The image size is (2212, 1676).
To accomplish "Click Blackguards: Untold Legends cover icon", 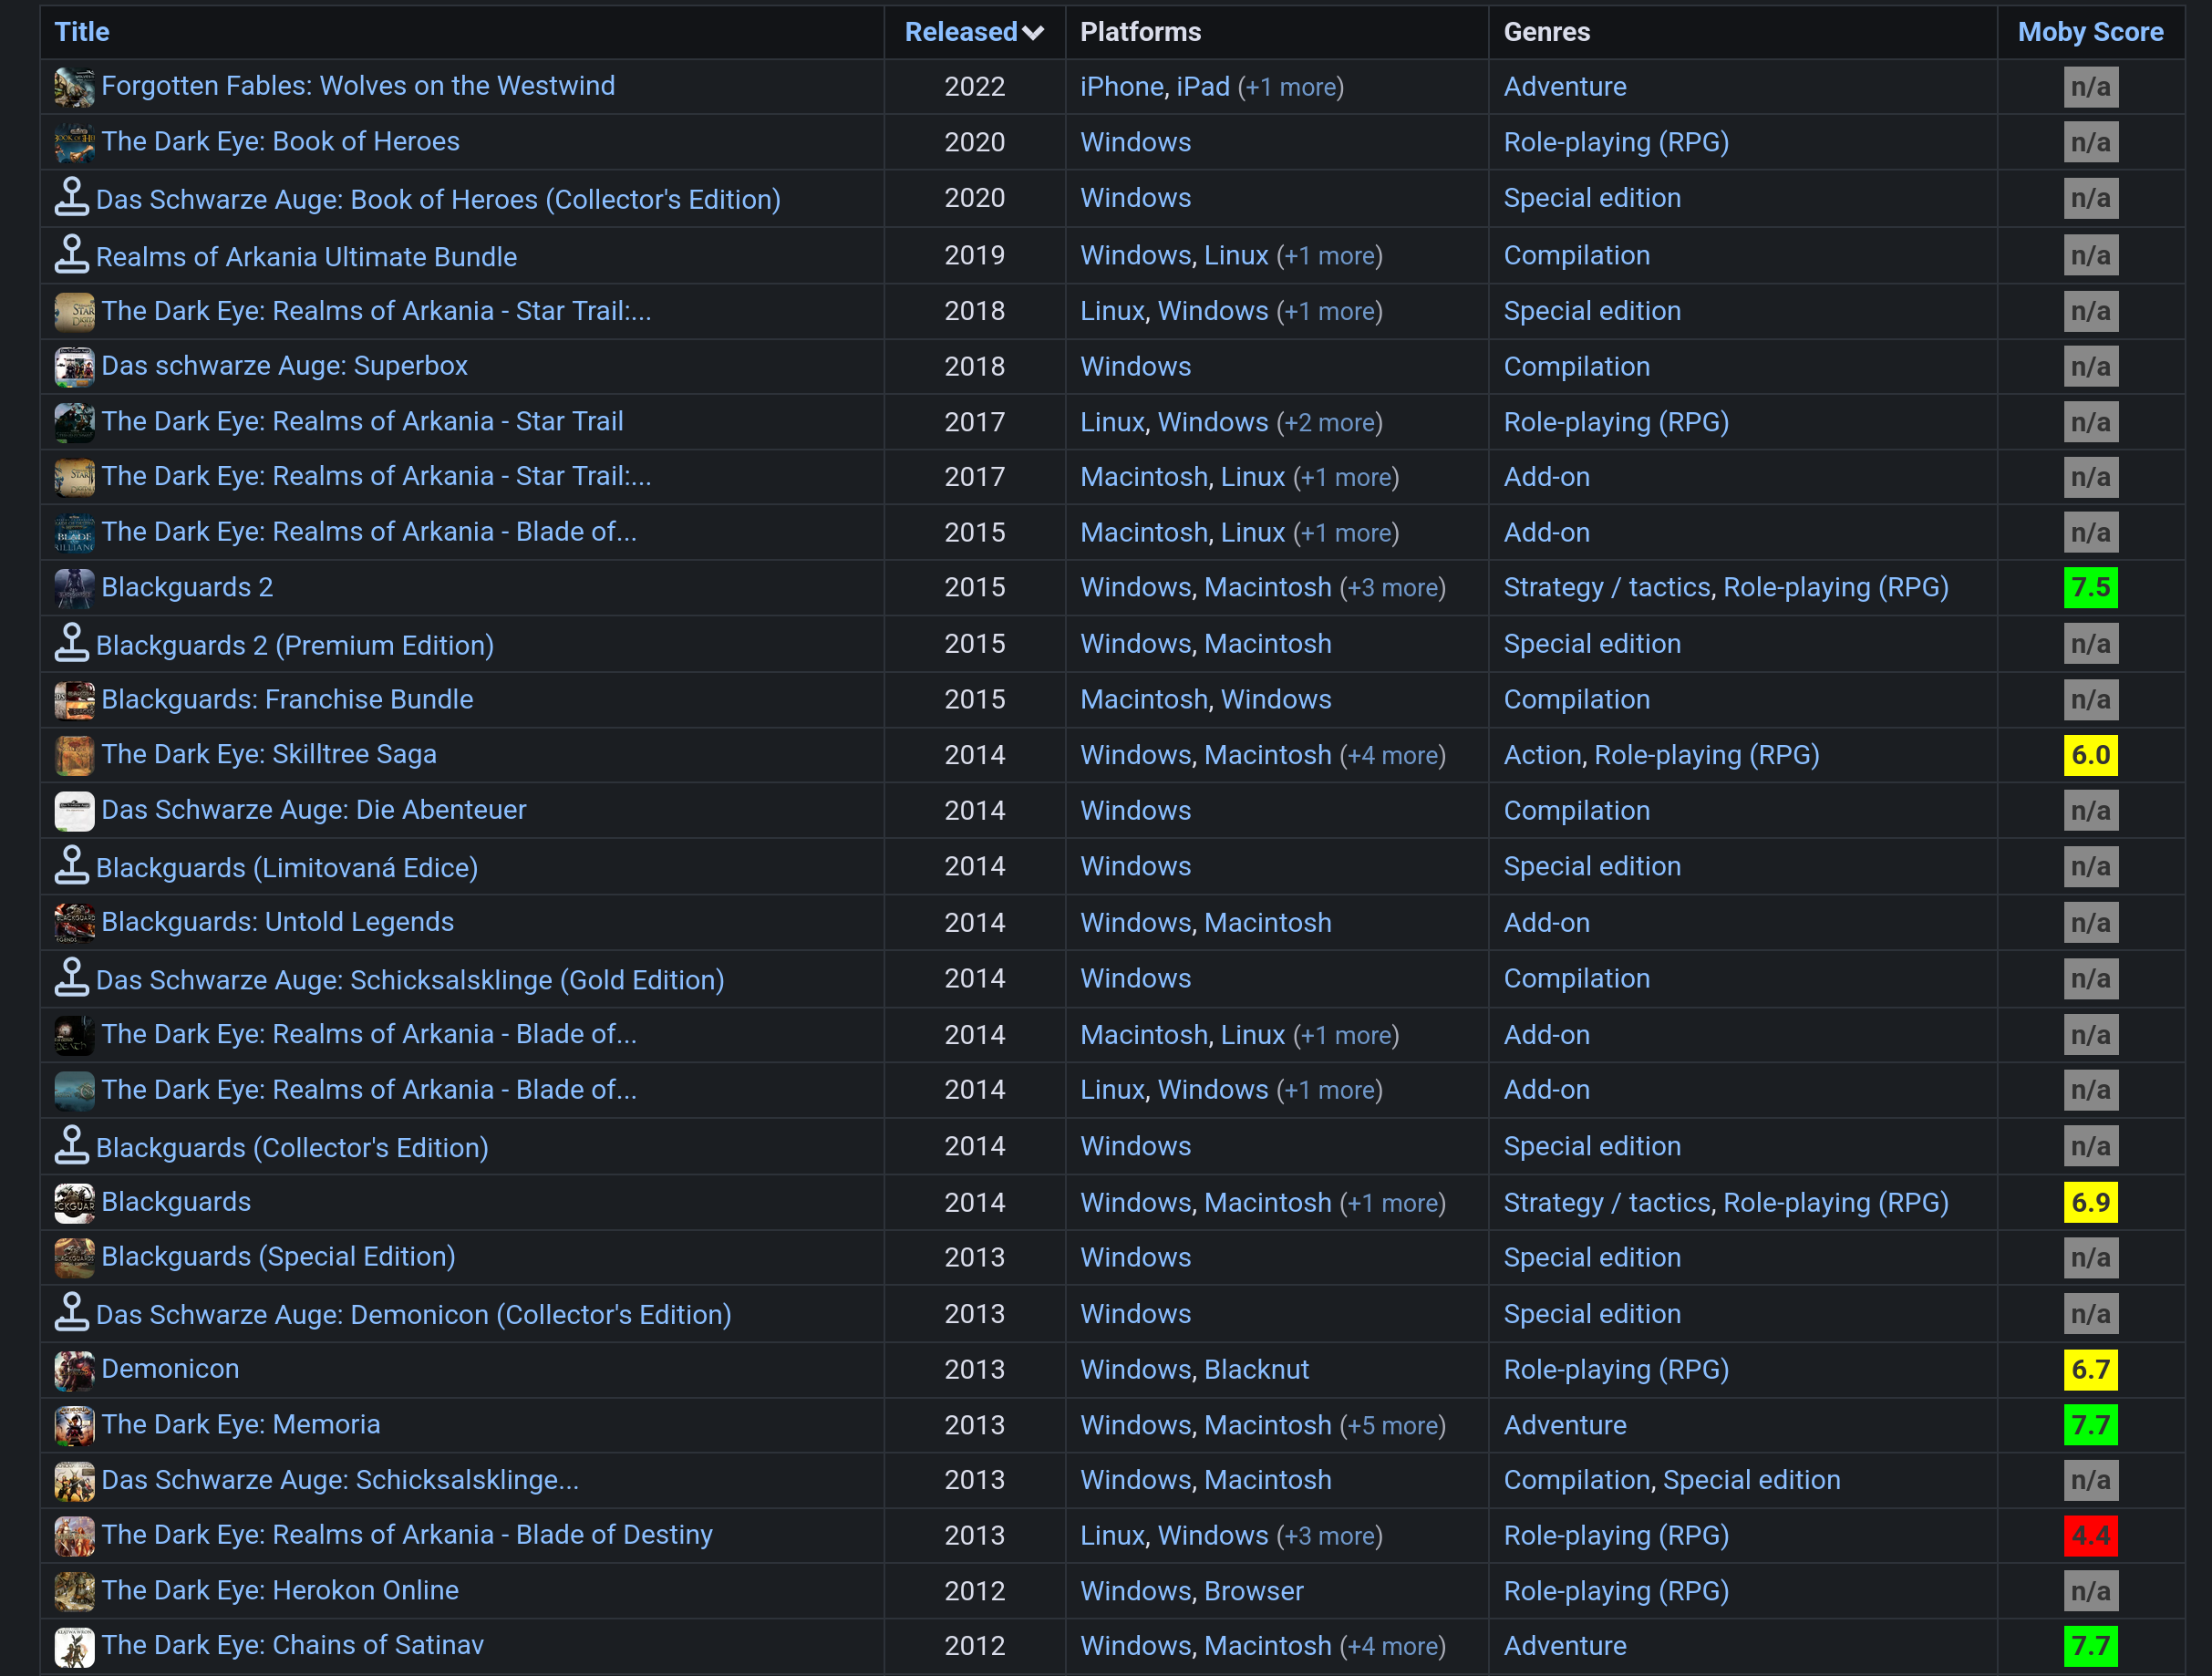I will [x=74, y=923].
